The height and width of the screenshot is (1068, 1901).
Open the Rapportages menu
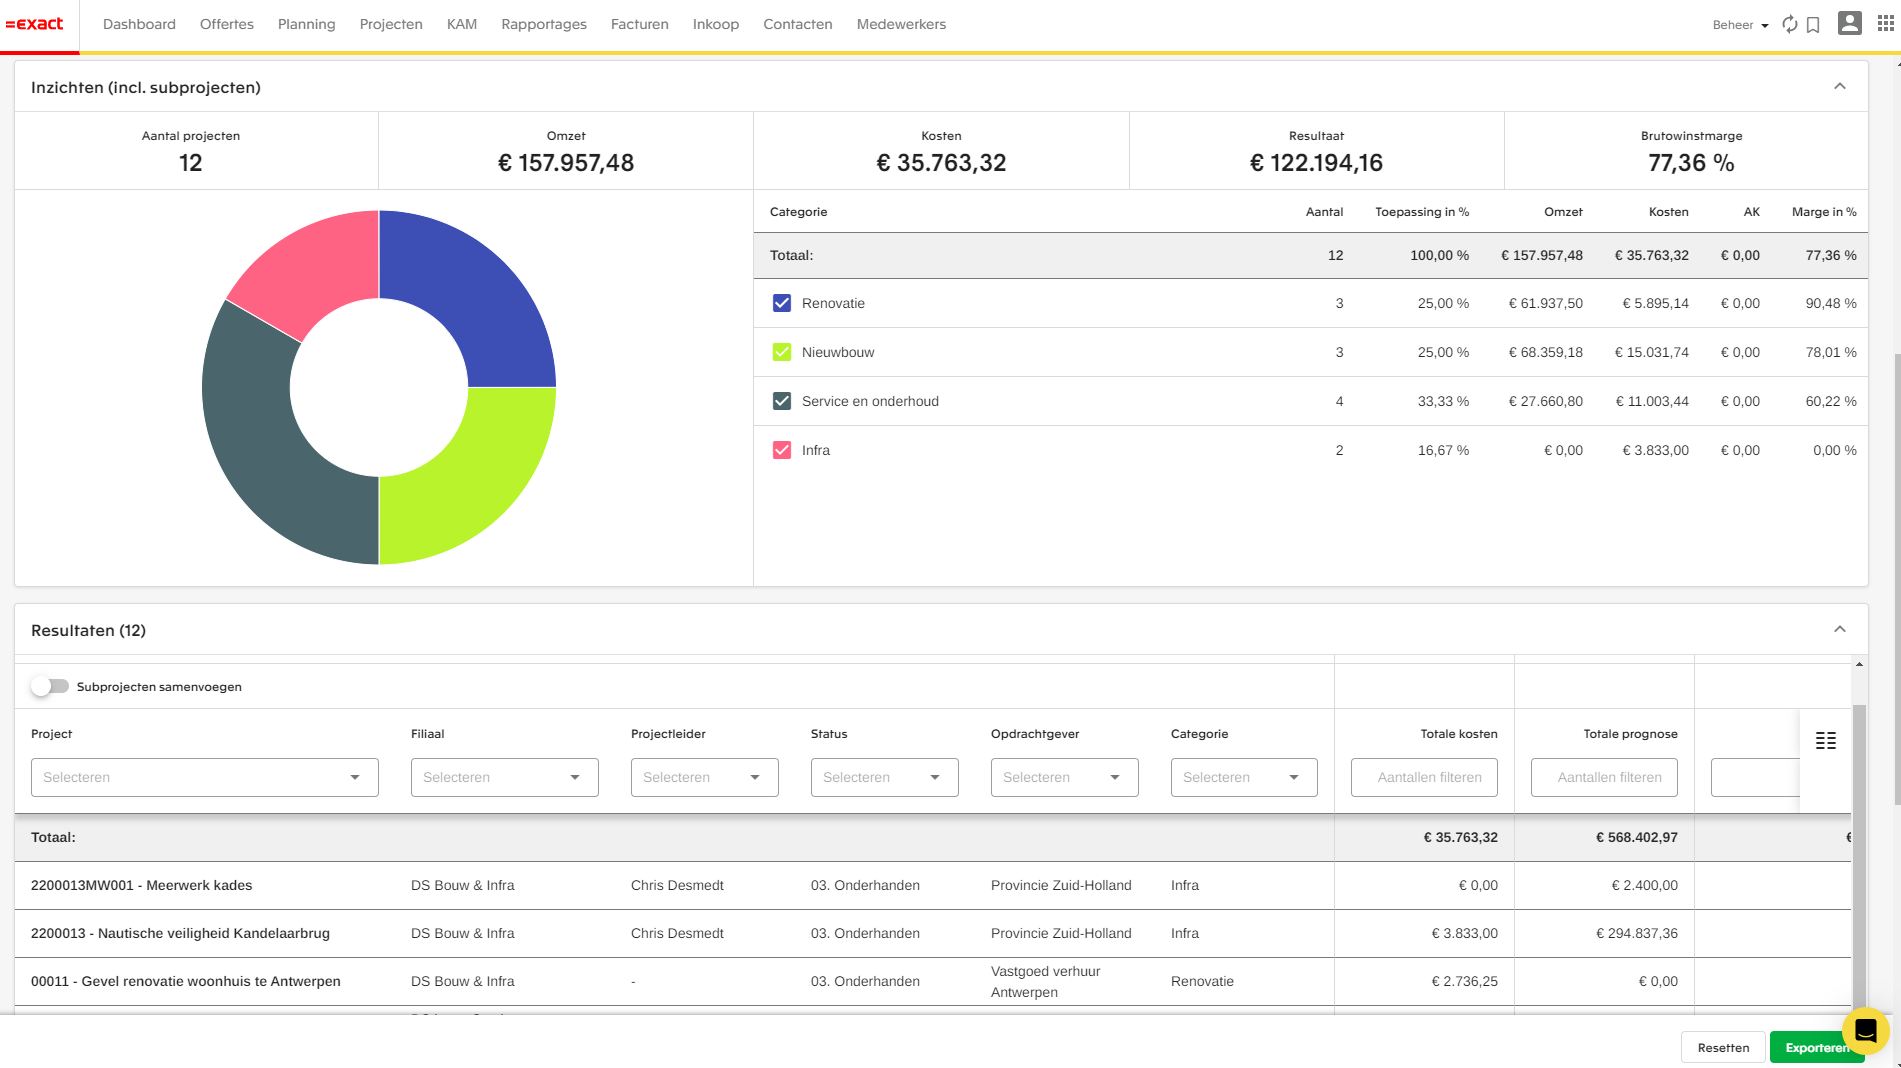click(544, 24)
